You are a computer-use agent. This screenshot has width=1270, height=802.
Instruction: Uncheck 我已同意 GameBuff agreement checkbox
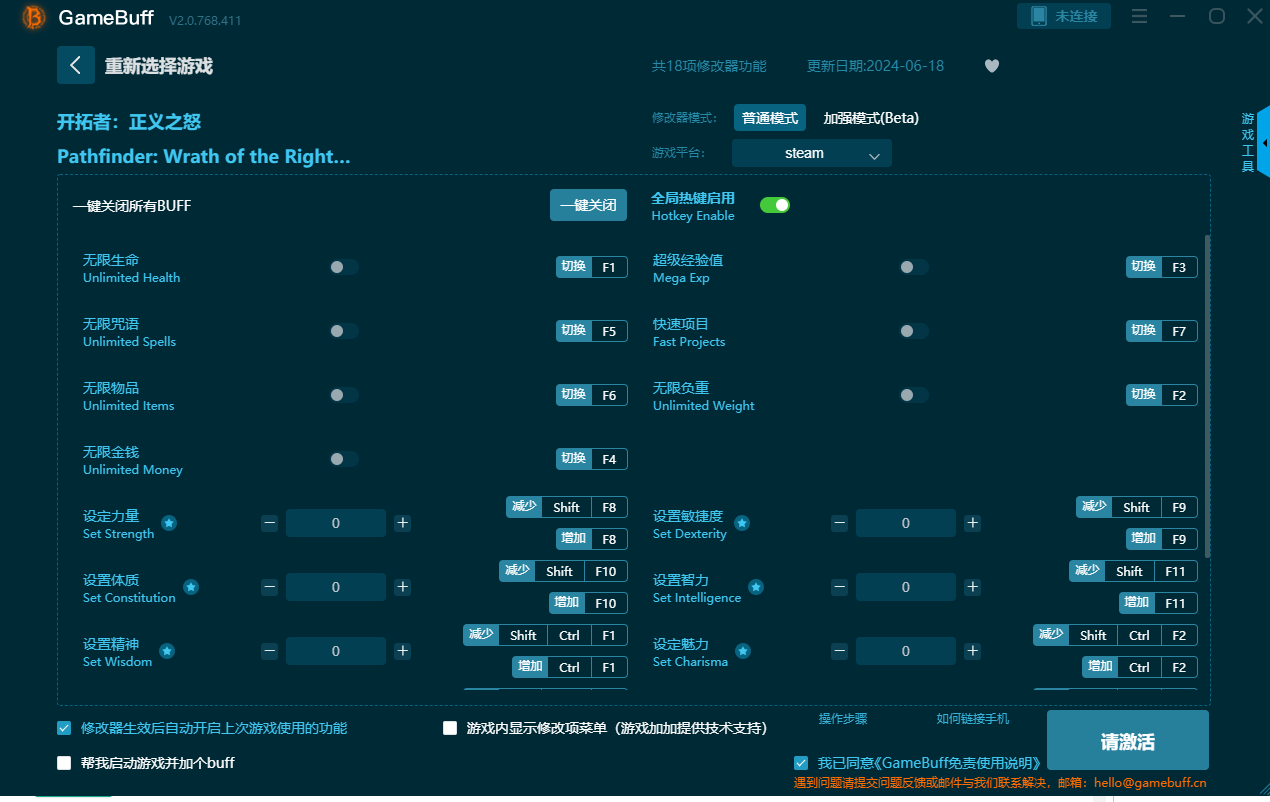801,763
